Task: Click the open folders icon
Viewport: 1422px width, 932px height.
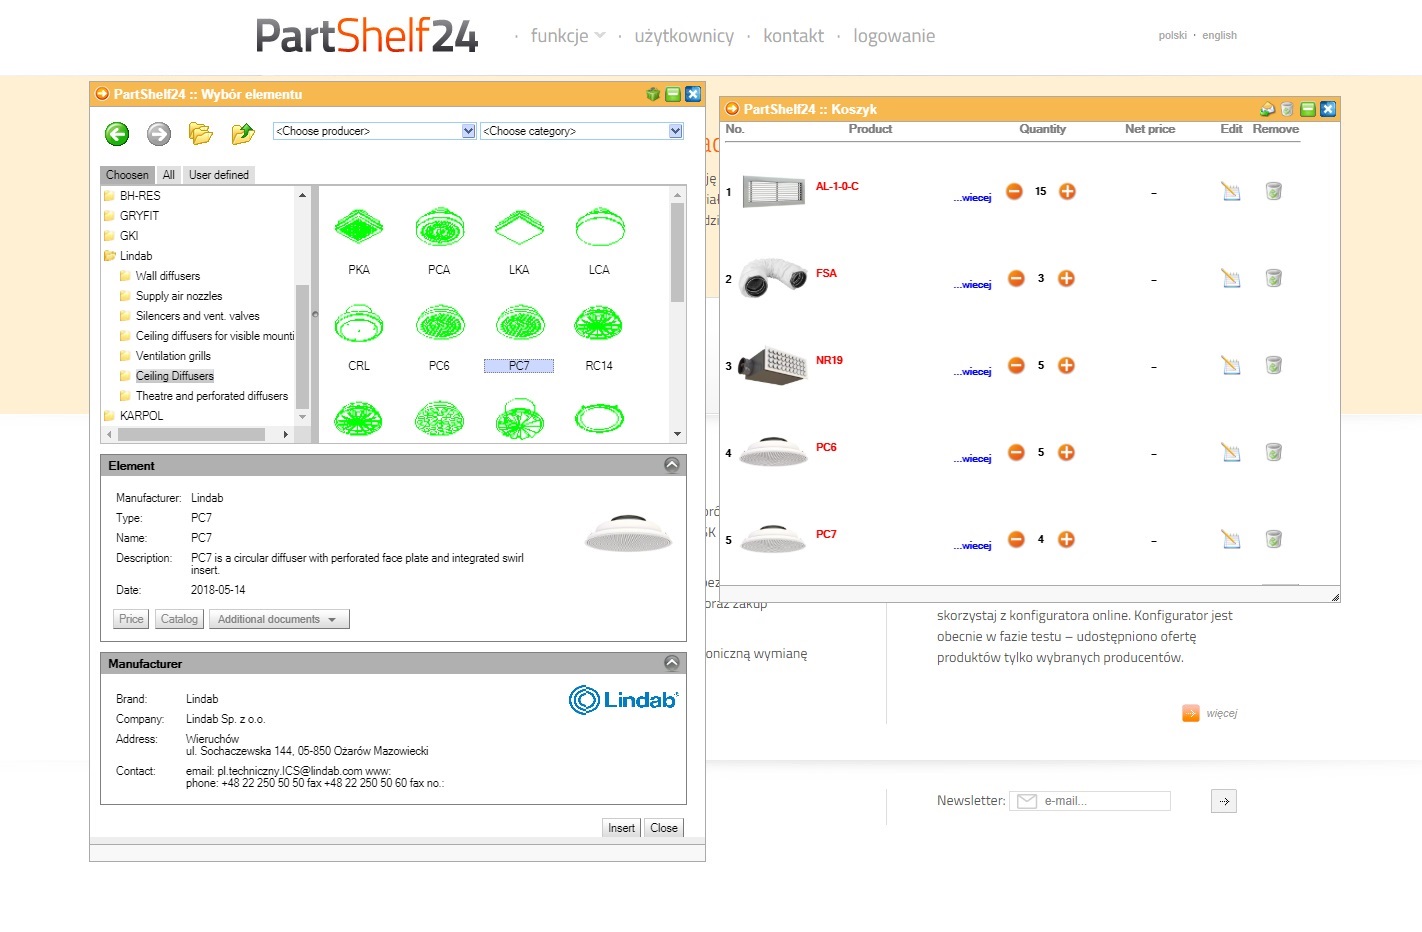Action: point(201,133)
